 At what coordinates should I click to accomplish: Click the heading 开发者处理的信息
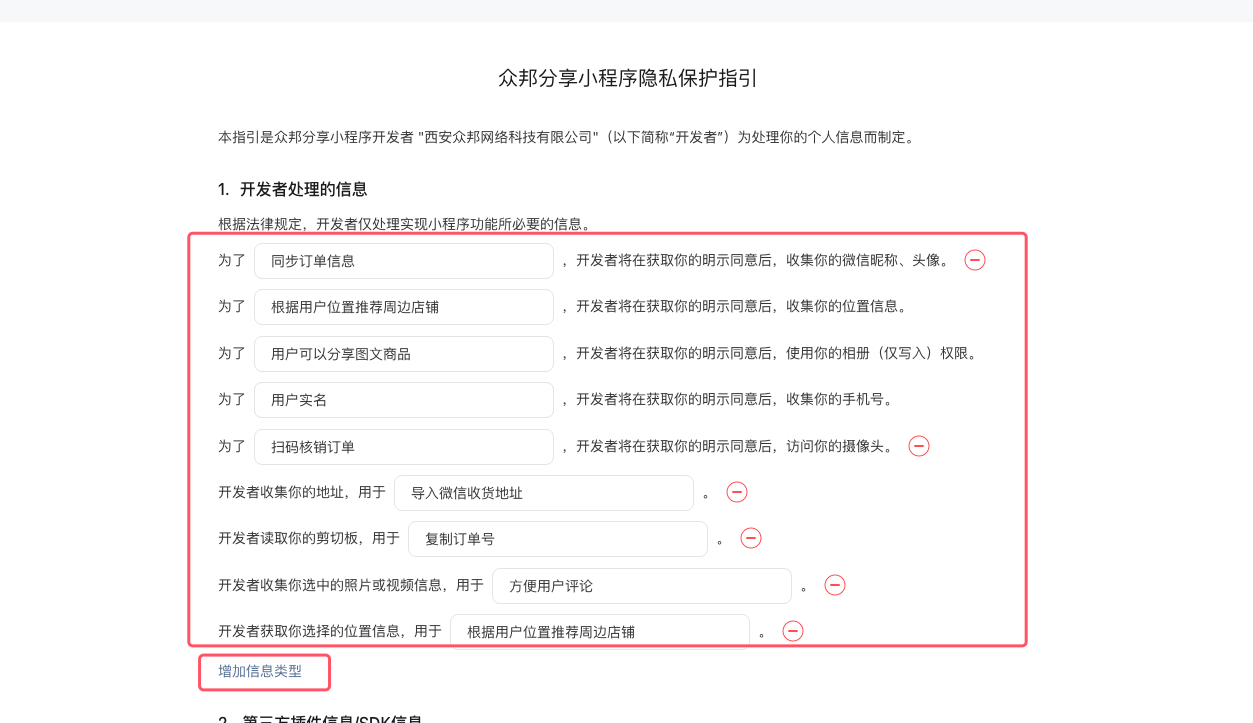point(303,189)
